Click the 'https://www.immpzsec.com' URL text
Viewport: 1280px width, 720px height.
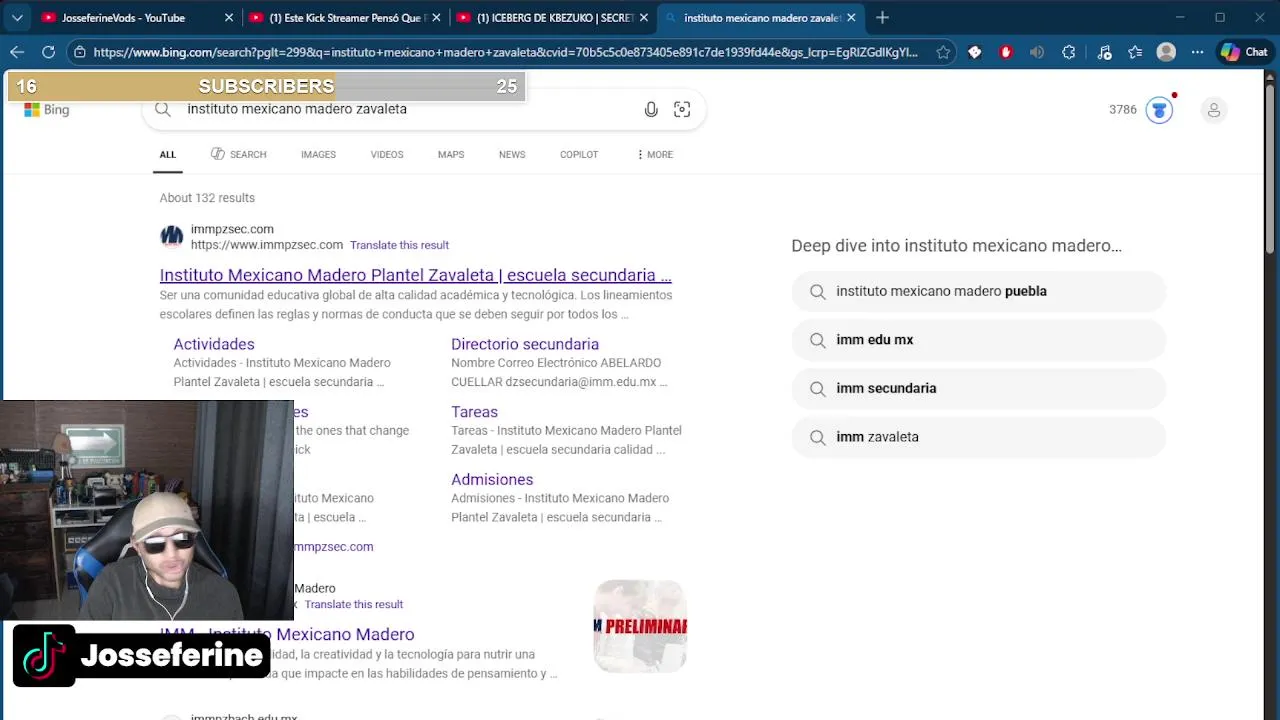[x=267, y=245]
